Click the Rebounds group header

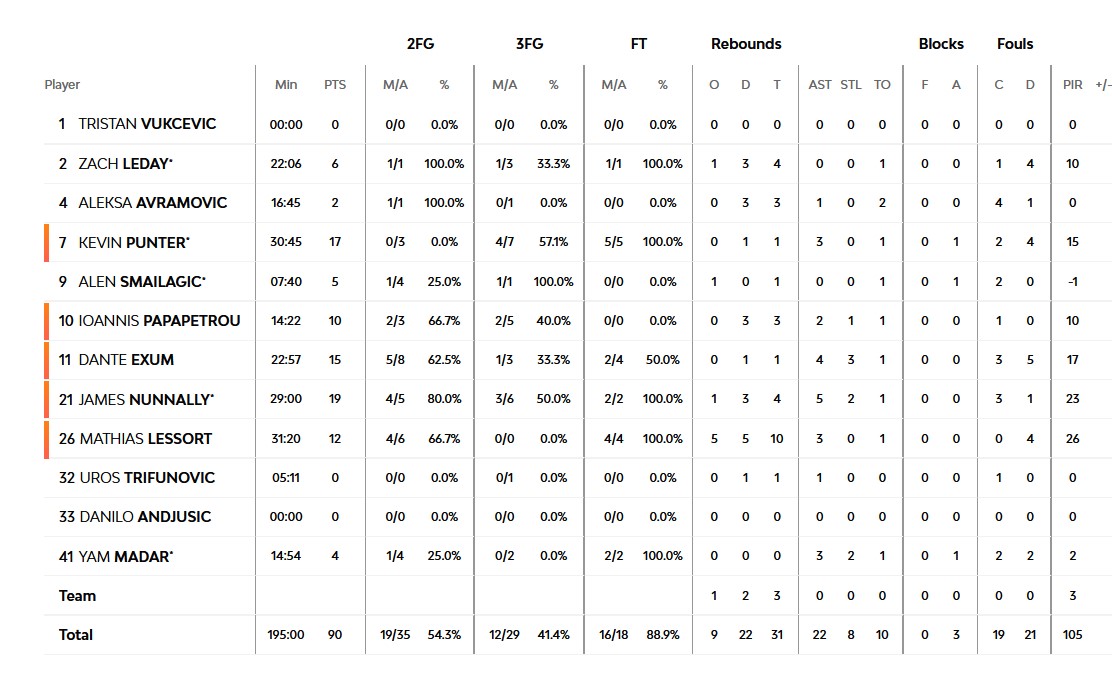point(746,44)
